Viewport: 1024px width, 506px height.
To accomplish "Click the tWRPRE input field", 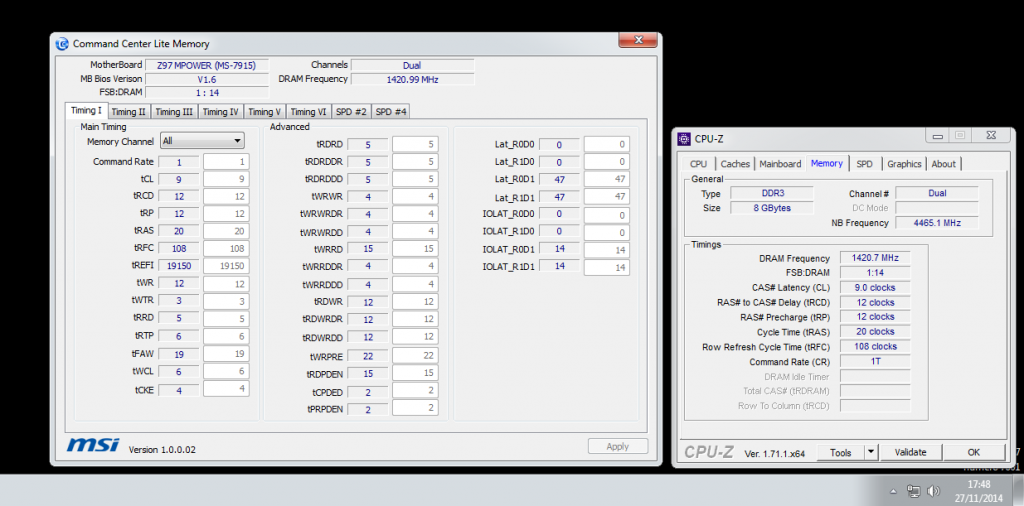I will [415, 355].
